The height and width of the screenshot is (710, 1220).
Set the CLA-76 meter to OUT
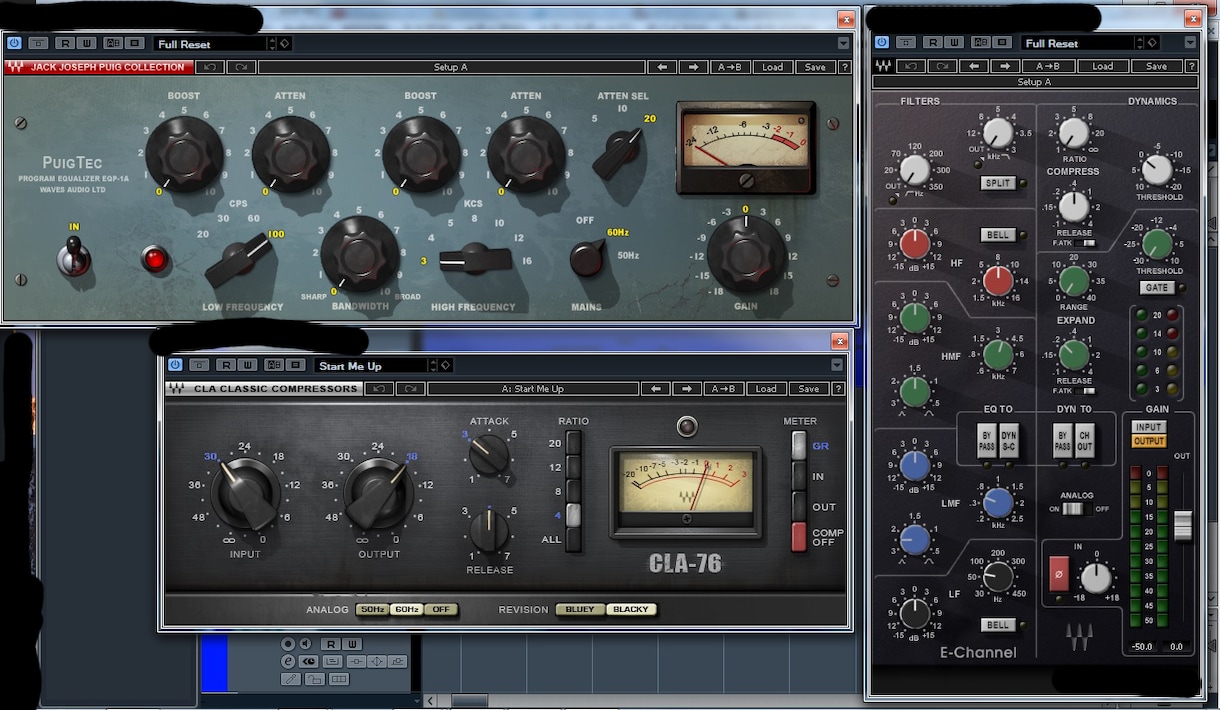tap(799, 507)
